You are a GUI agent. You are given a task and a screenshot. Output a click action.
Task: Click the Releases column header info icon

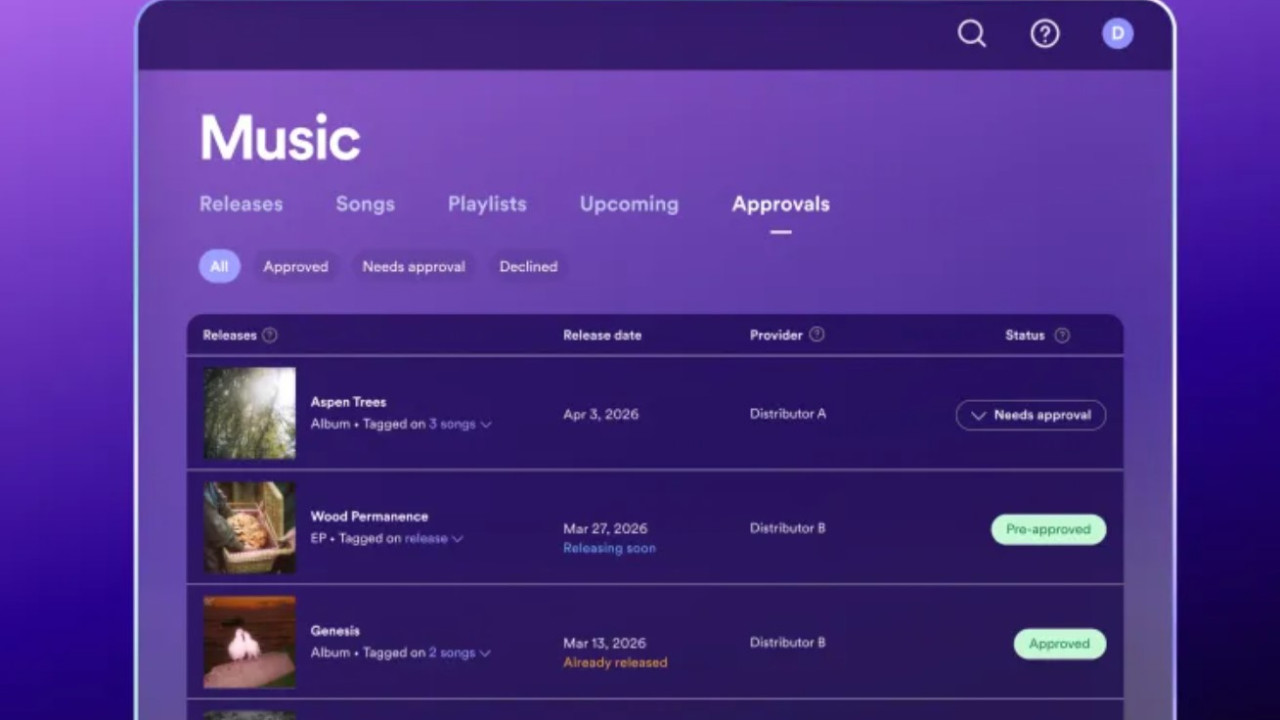pos(269,335)
